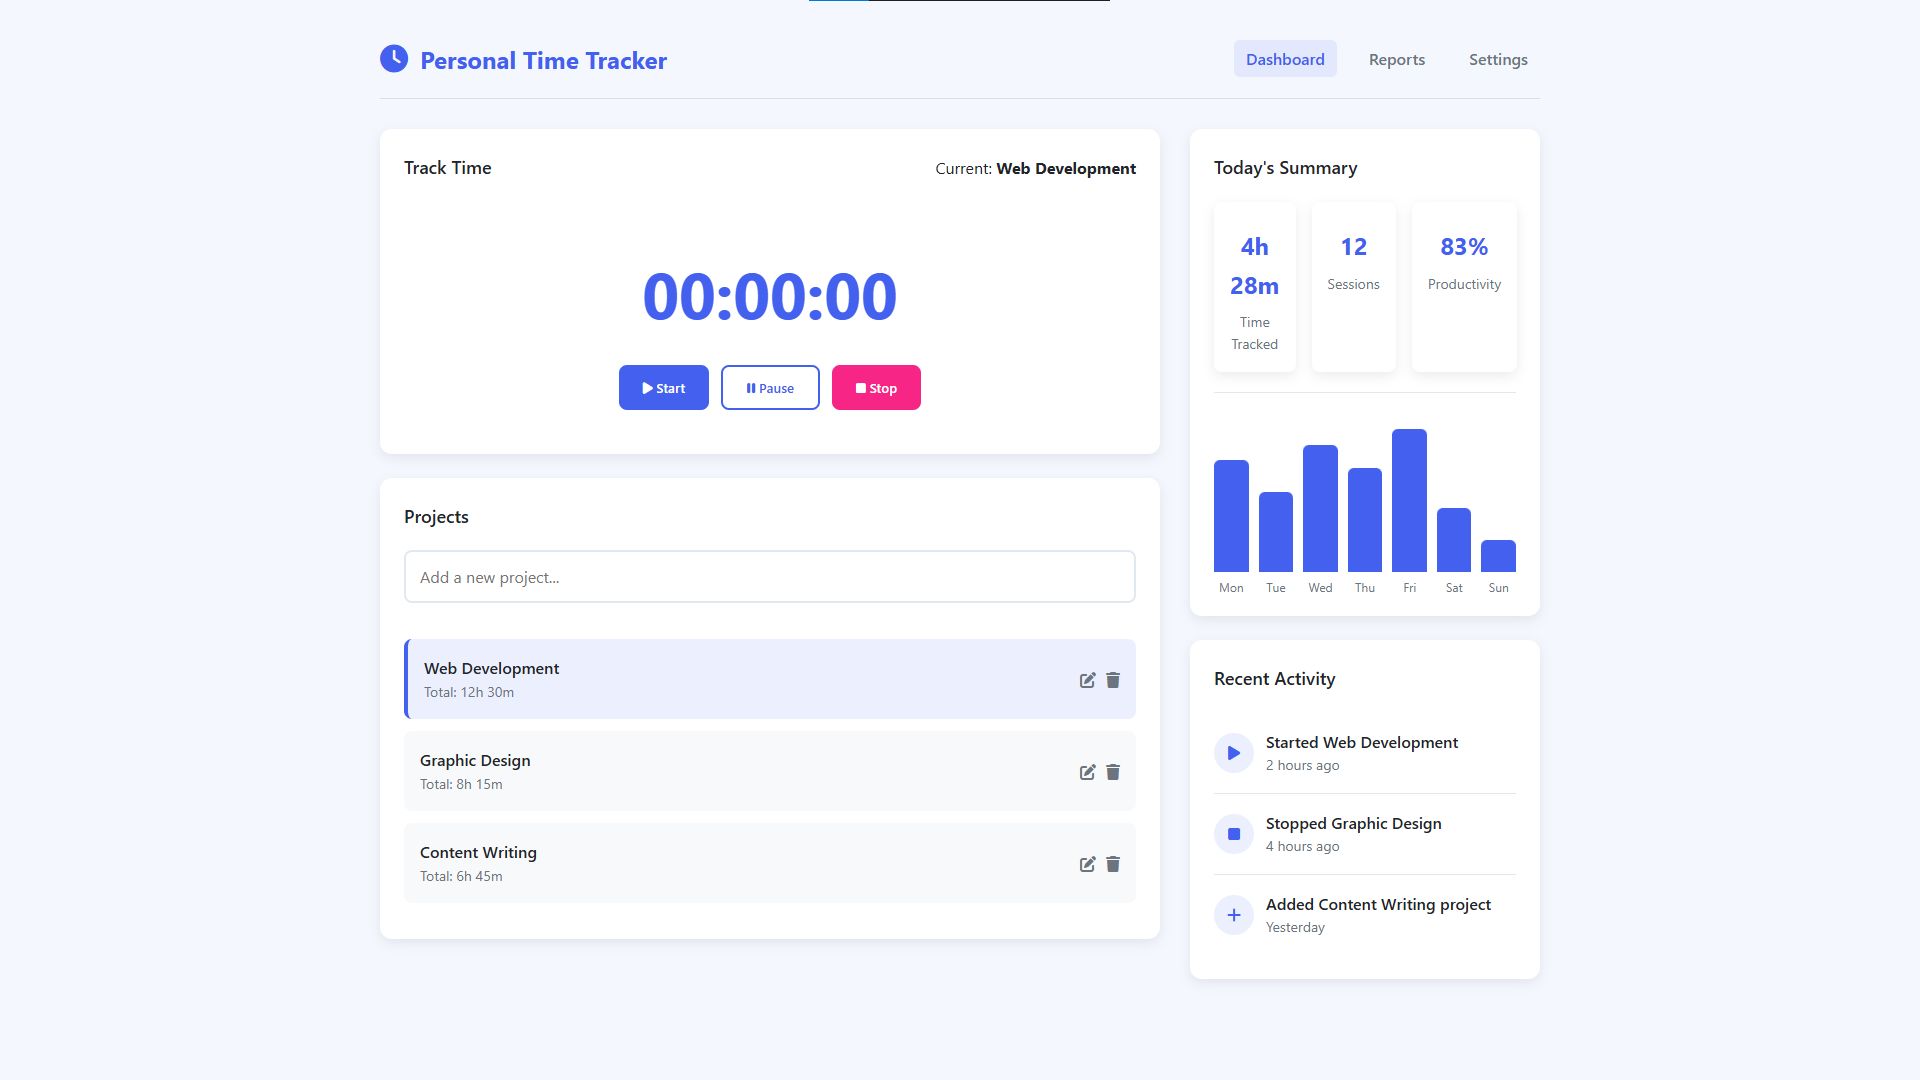Edit the Web Development project
This screenshot has height=1080, width=1920.
coord(1087,680)
